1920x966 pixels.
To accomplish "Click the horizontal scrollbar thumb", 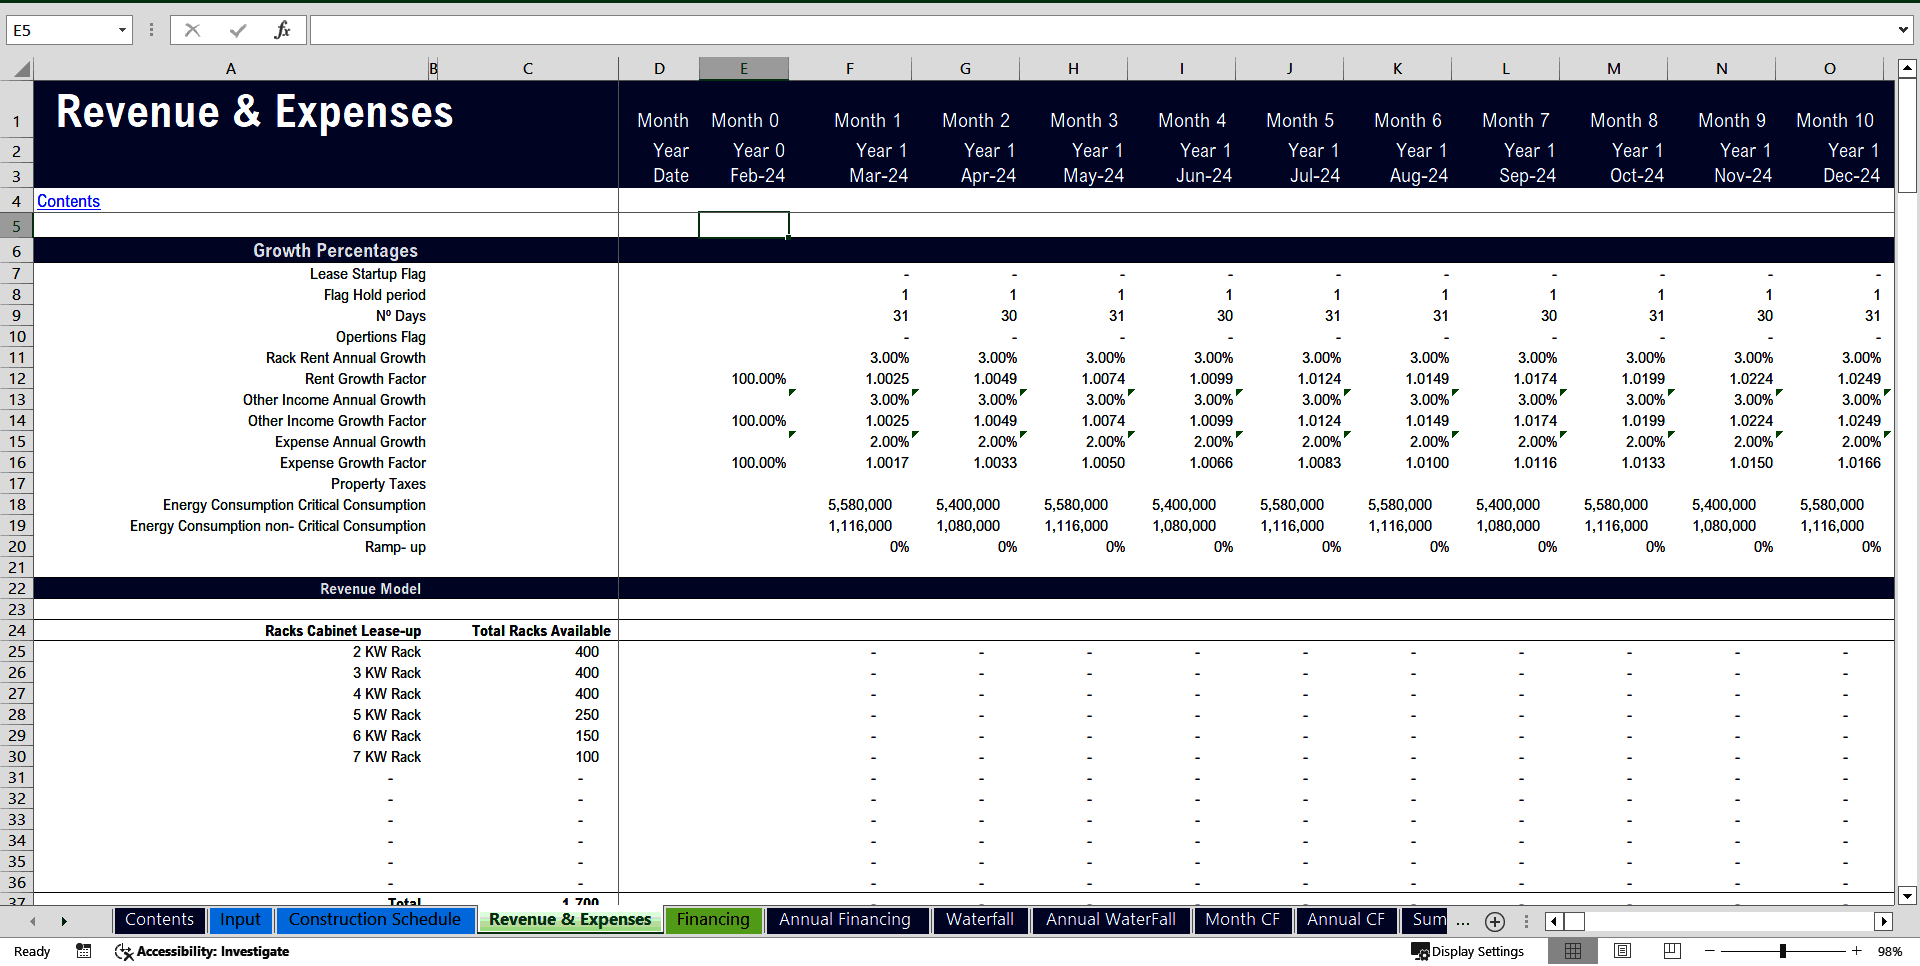I will click(1575, 921).
